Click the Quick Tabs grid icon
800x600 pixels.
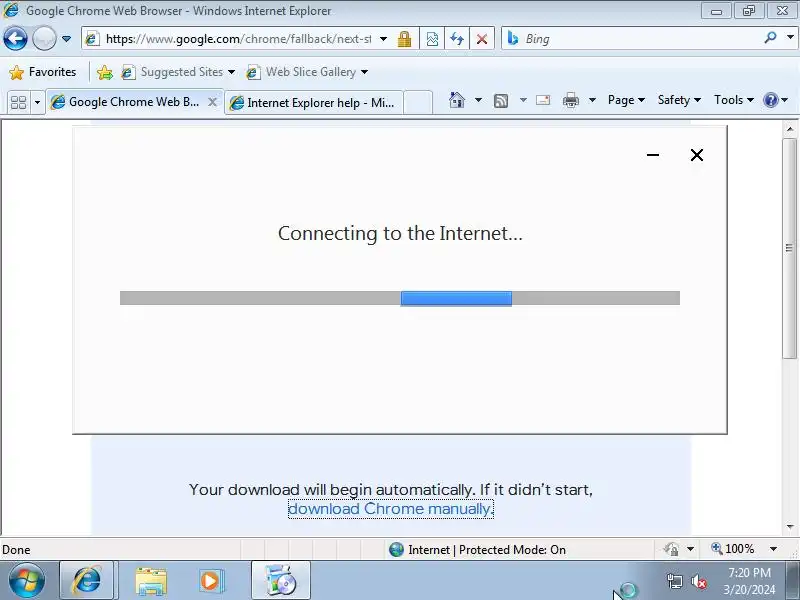[18, 103]
